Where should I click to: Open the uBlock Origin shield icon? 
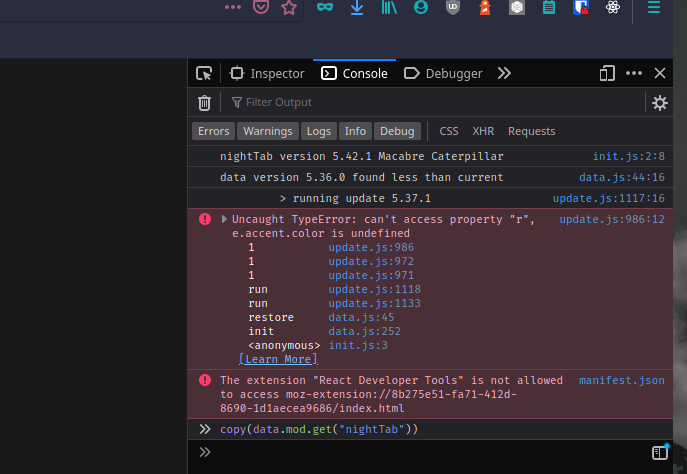[x=453, y=7]
